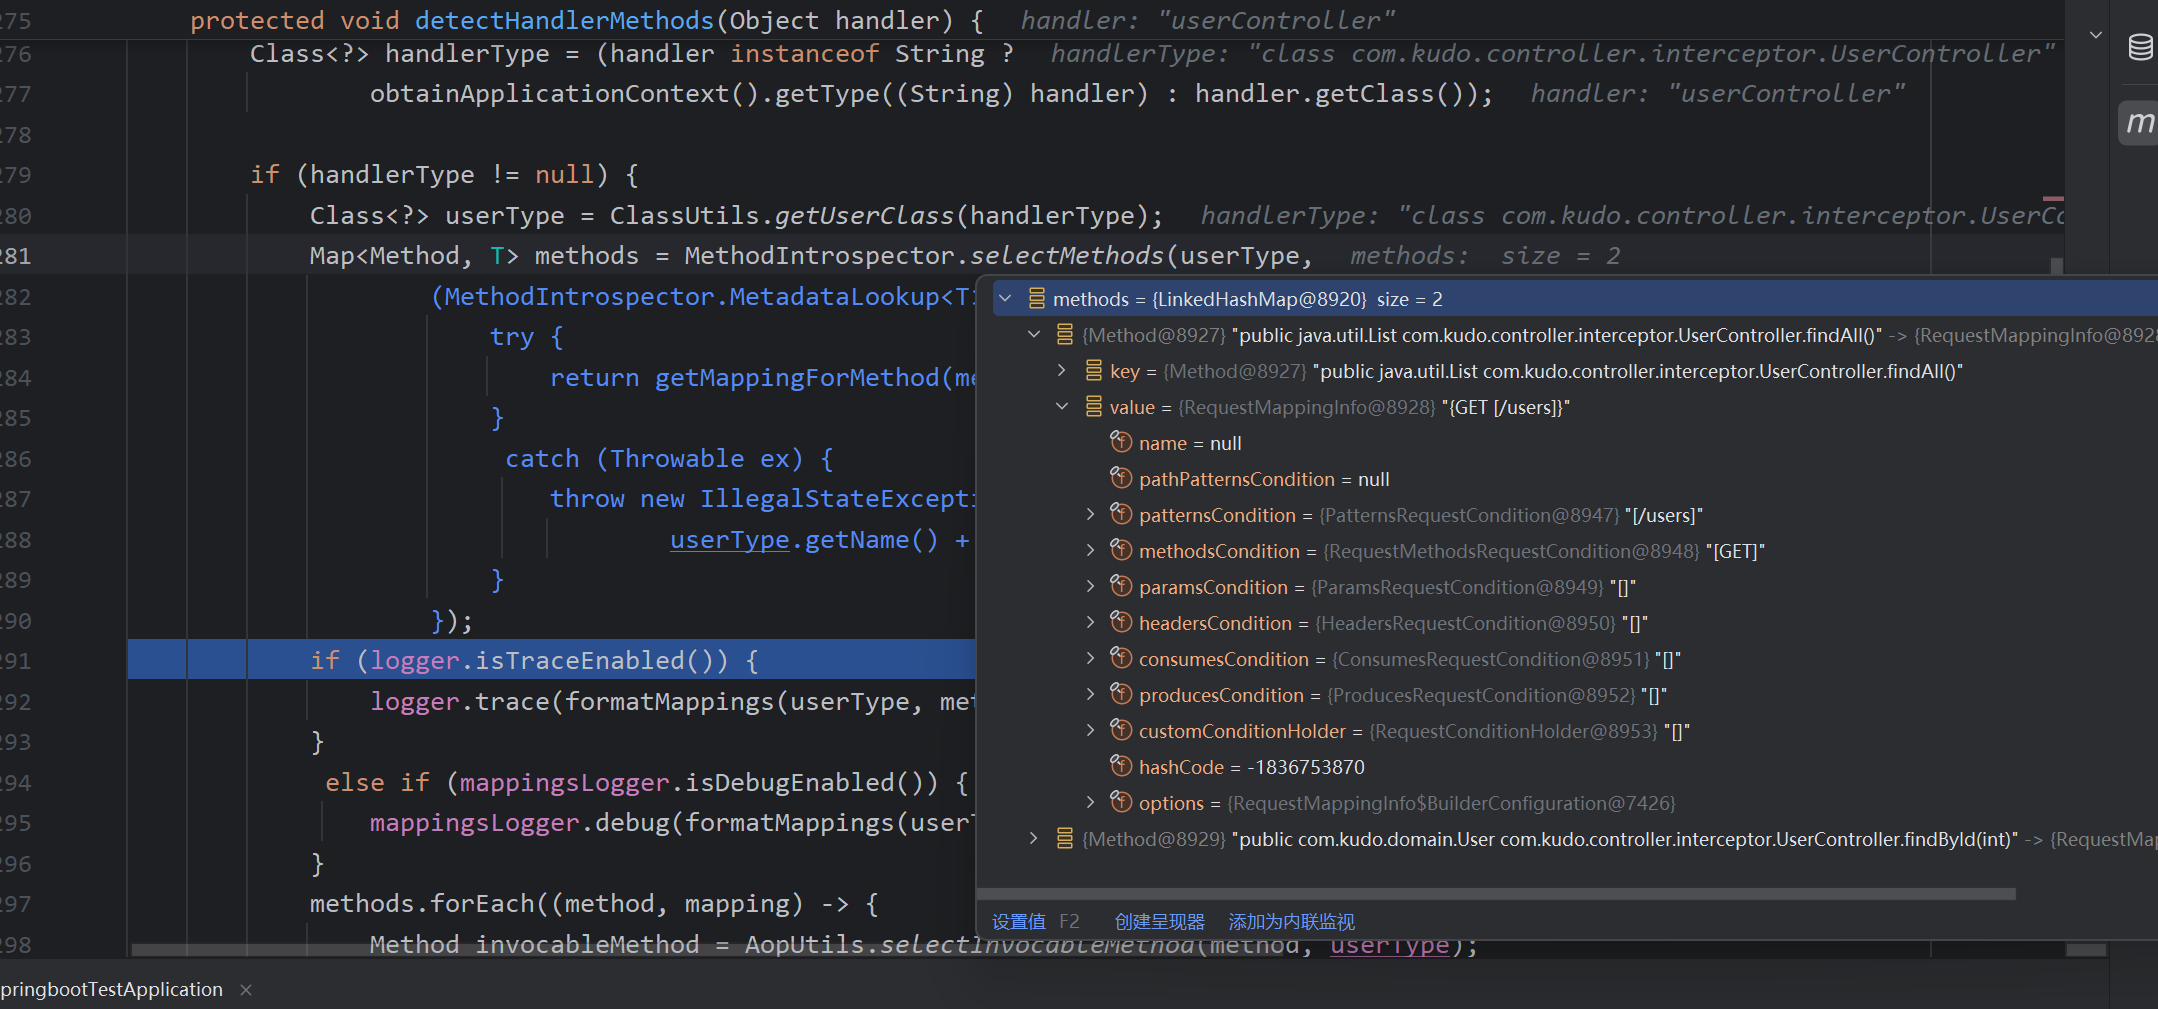The image size is (2158, 1009).
Task: Click 'selectMethods' in the MethodIntrospector call
Action: tap(1067, 256)
